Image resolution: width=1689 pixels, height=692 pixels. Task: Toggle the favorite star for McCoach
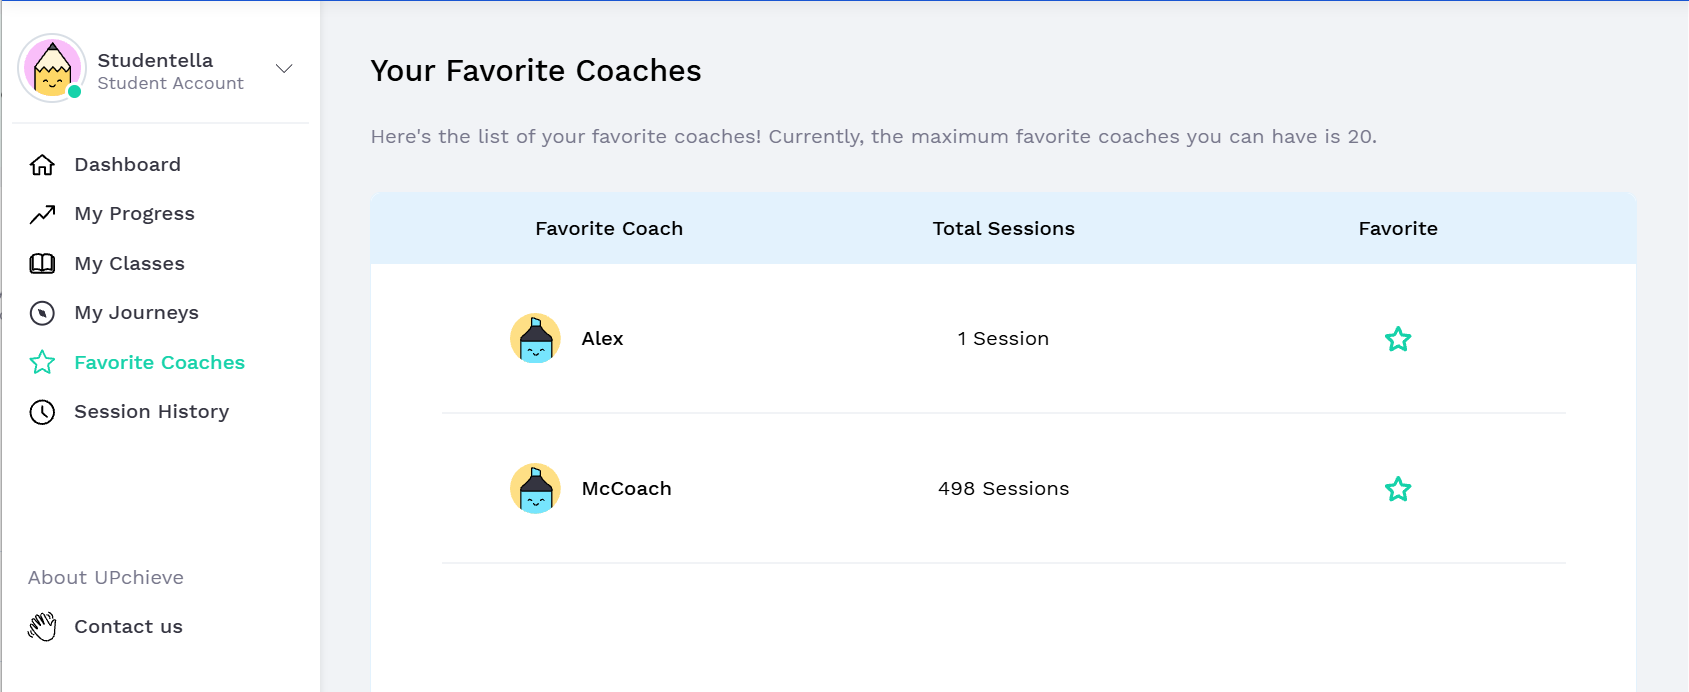(1397, 489)
